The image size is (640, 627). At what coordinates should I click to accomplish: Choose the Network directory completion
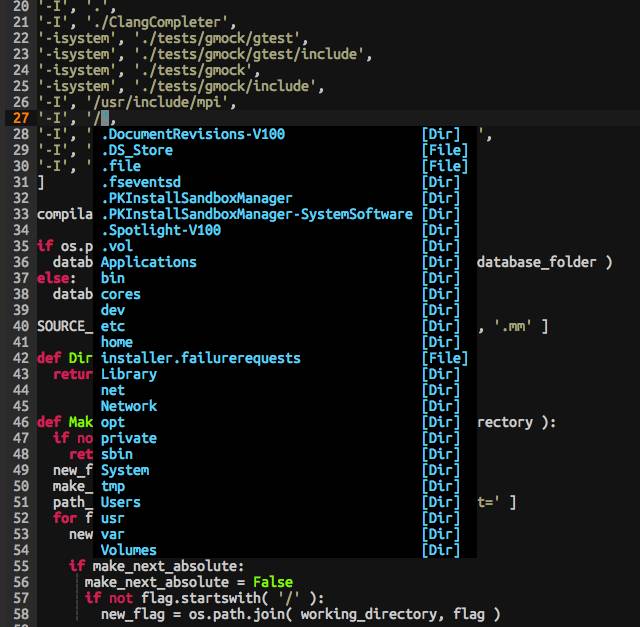point(284,406)
